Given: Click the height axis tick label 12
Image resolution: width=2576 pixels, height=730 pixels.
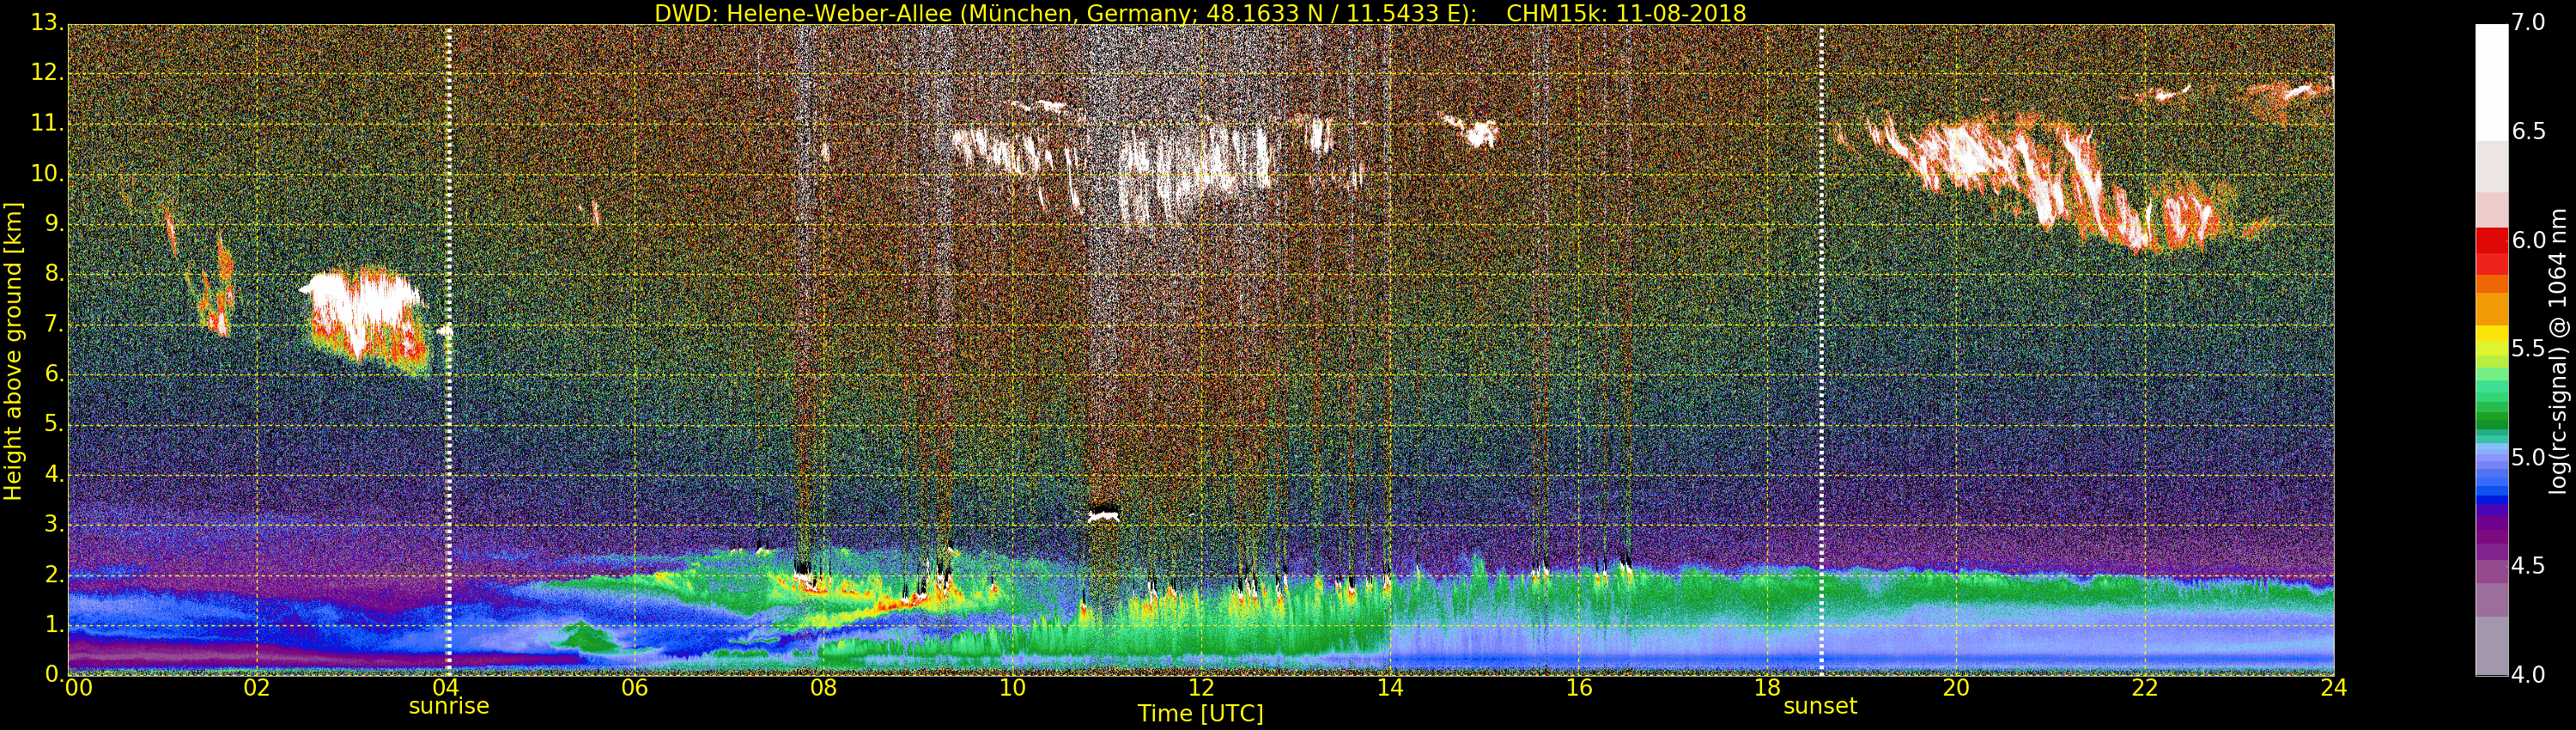Looking at the screenshot, I should pyautogui.click(x=46, y=73).
